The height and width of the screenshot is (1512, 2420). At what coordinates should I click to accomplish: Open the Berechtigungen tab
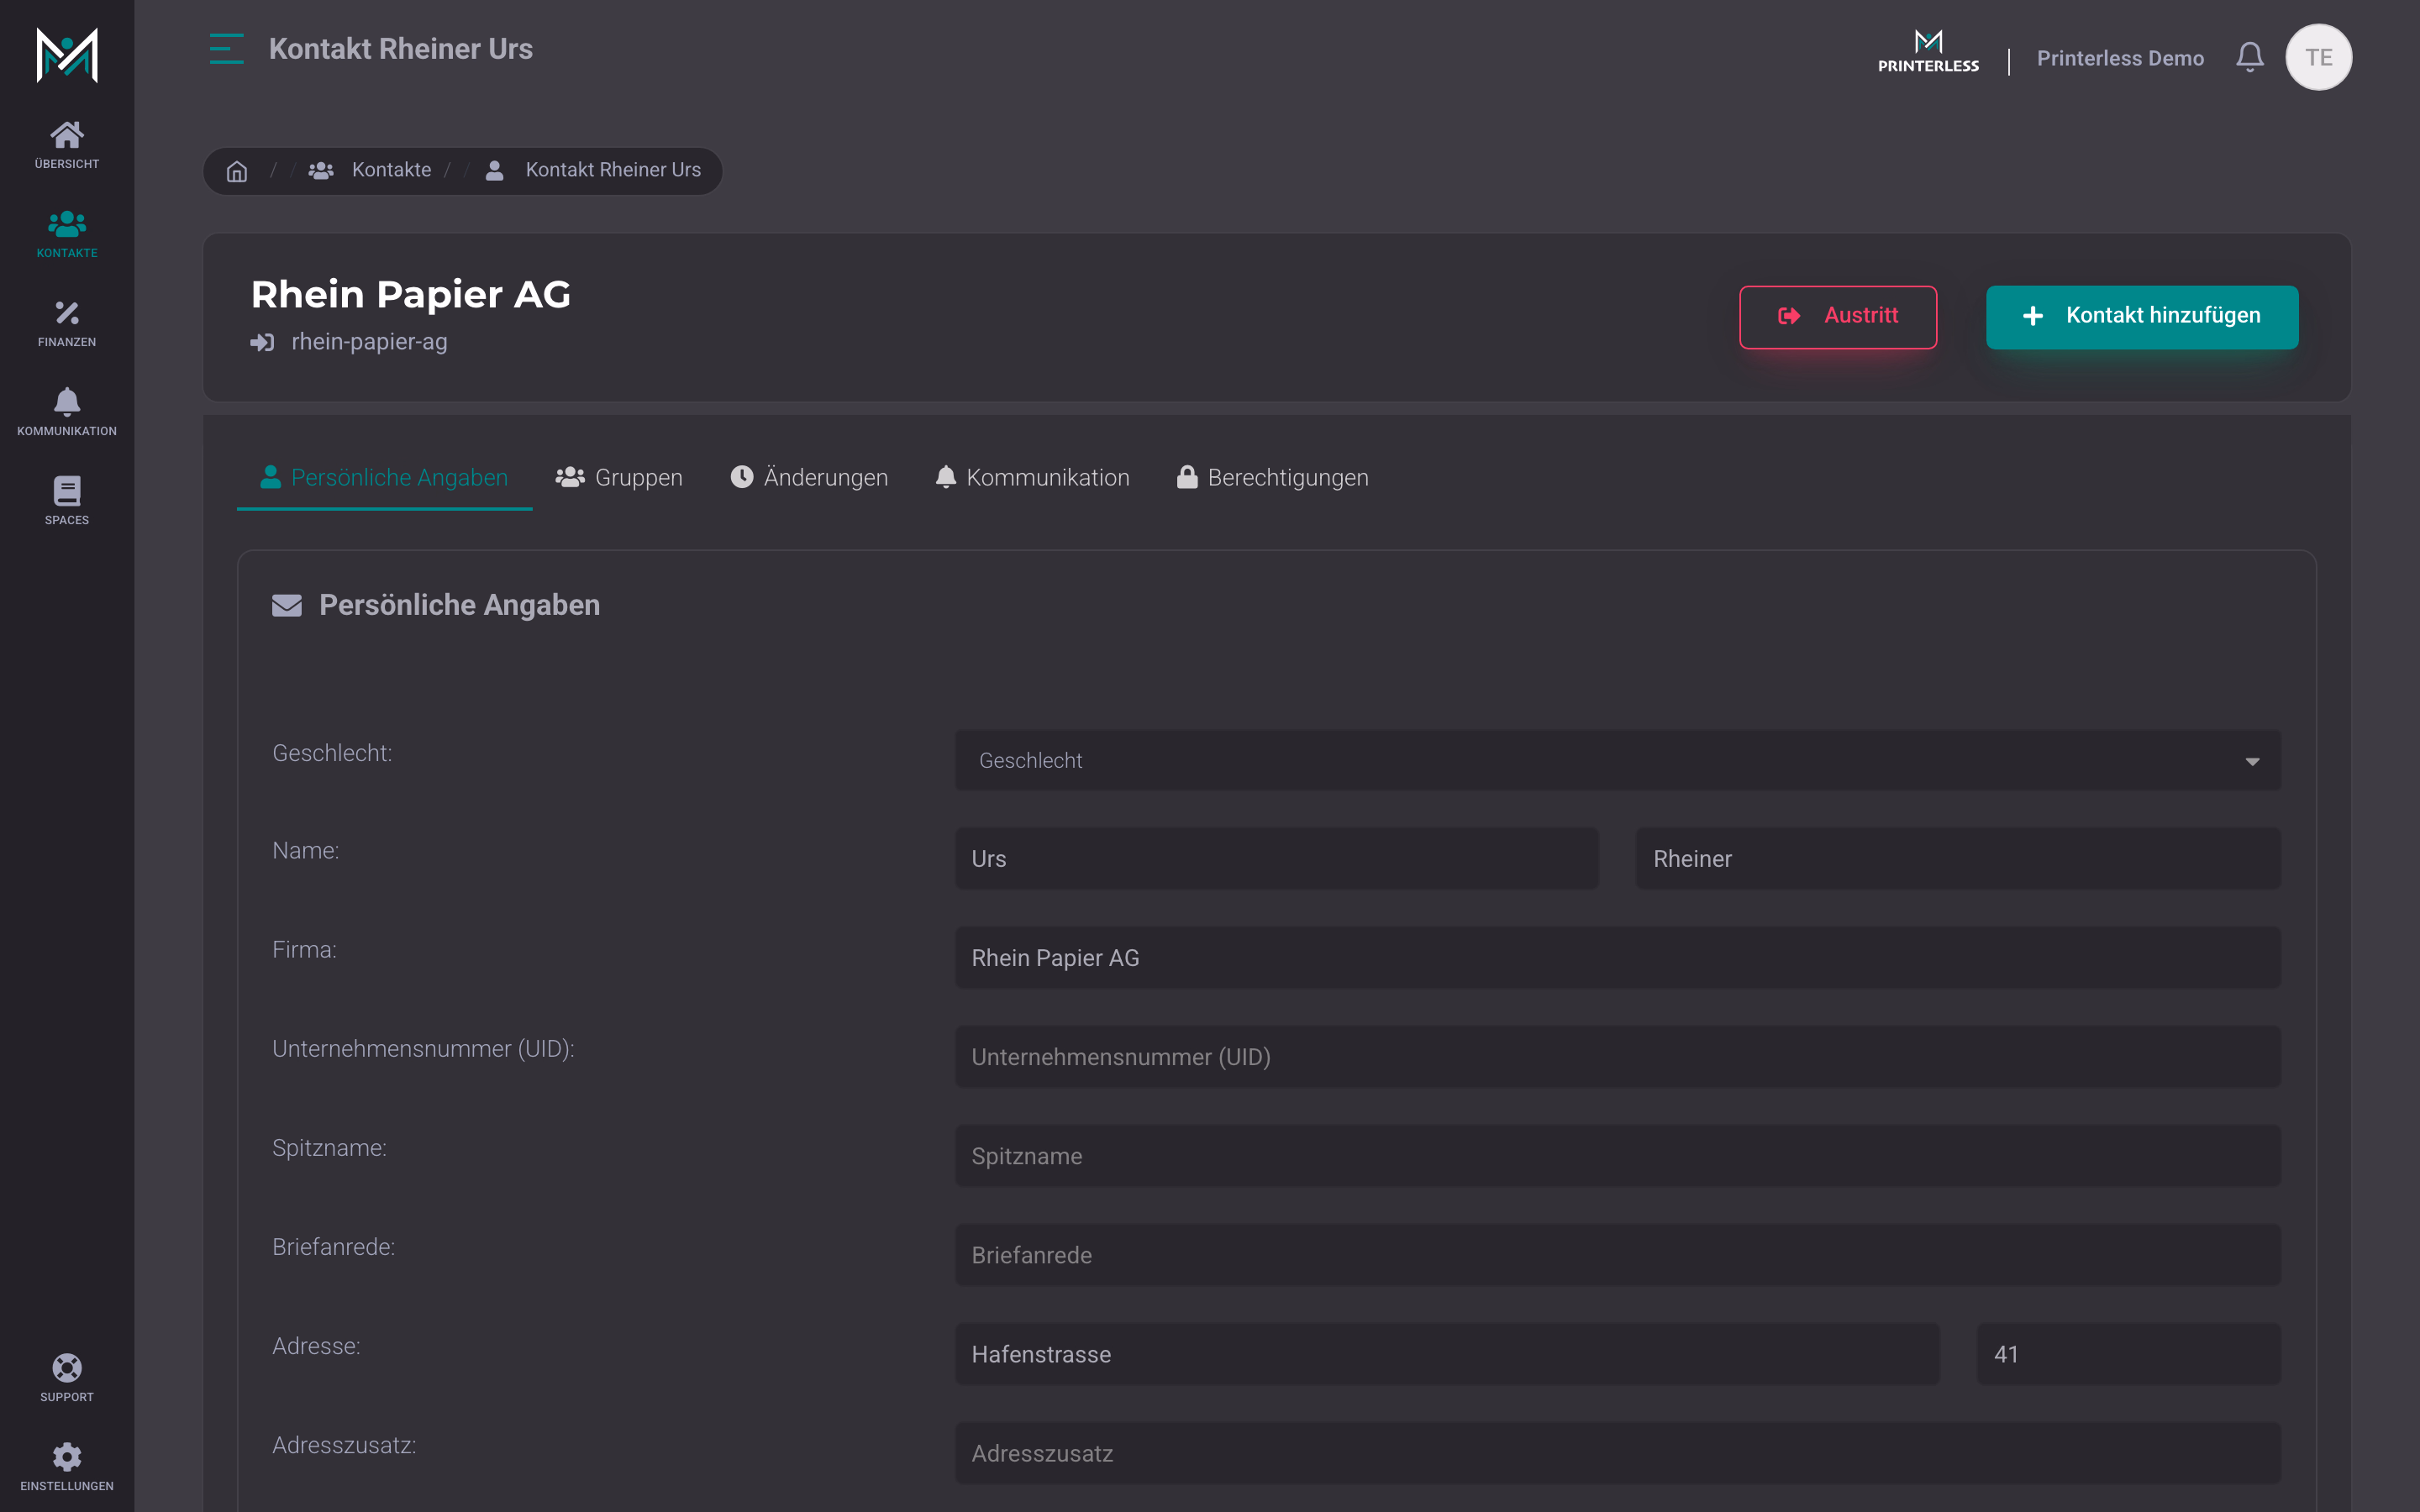pos(1272,478)
